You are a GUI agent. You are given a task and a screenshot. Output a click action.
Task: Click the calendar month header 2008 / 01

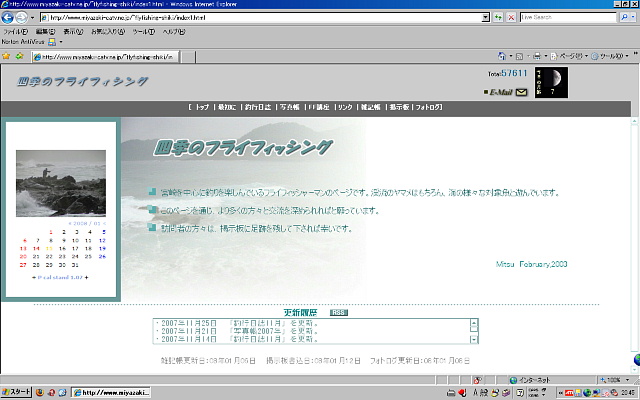click(87, 223)
